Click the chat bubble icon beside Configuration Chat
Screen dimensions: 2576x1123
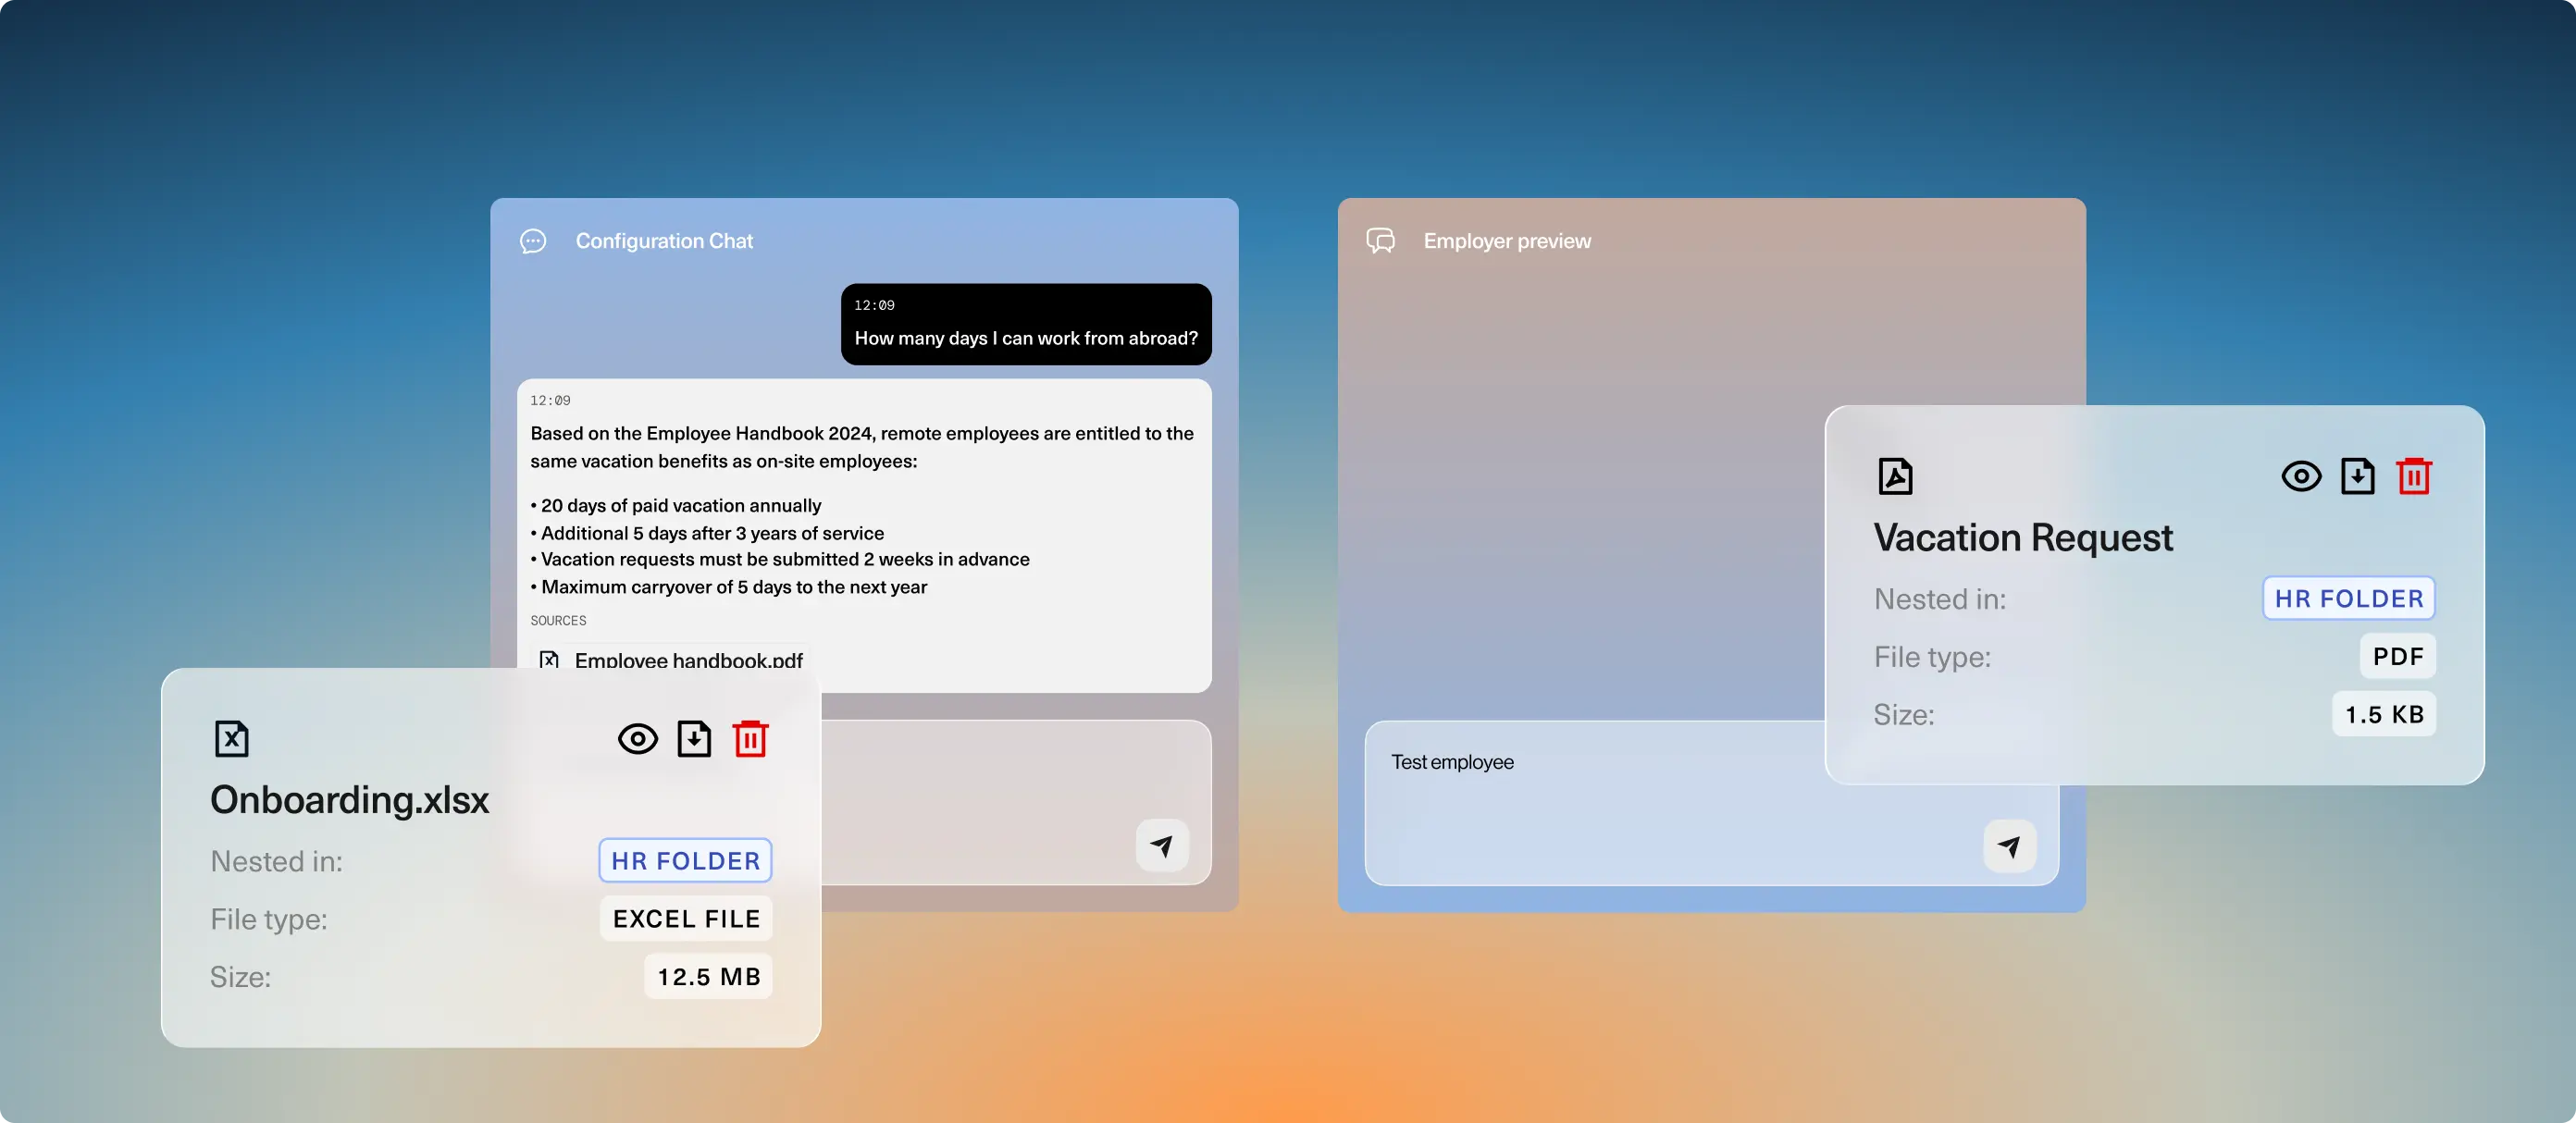point(533,241)
